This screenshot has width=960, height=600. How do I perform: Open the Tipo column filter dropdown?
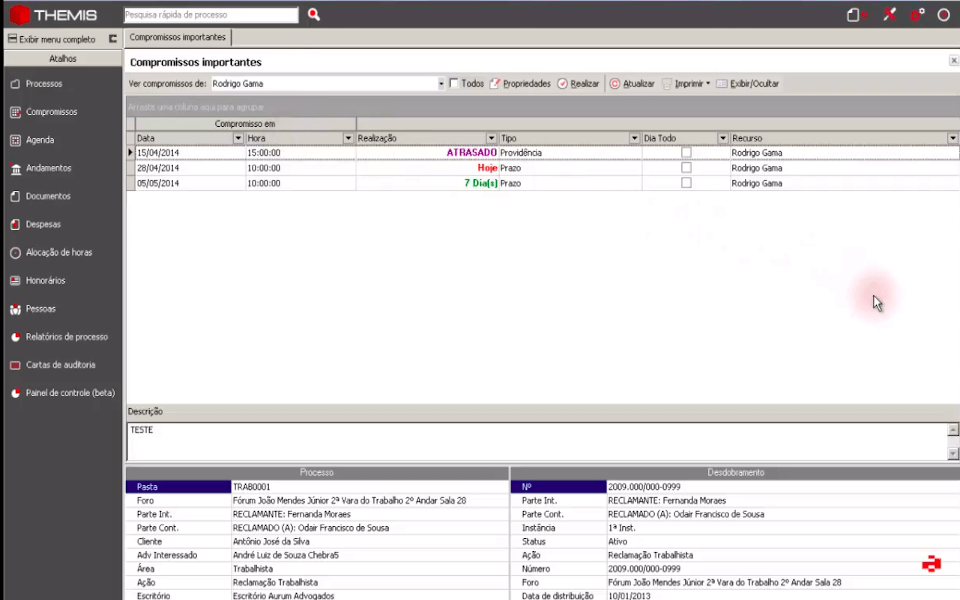tap(634, 138)
